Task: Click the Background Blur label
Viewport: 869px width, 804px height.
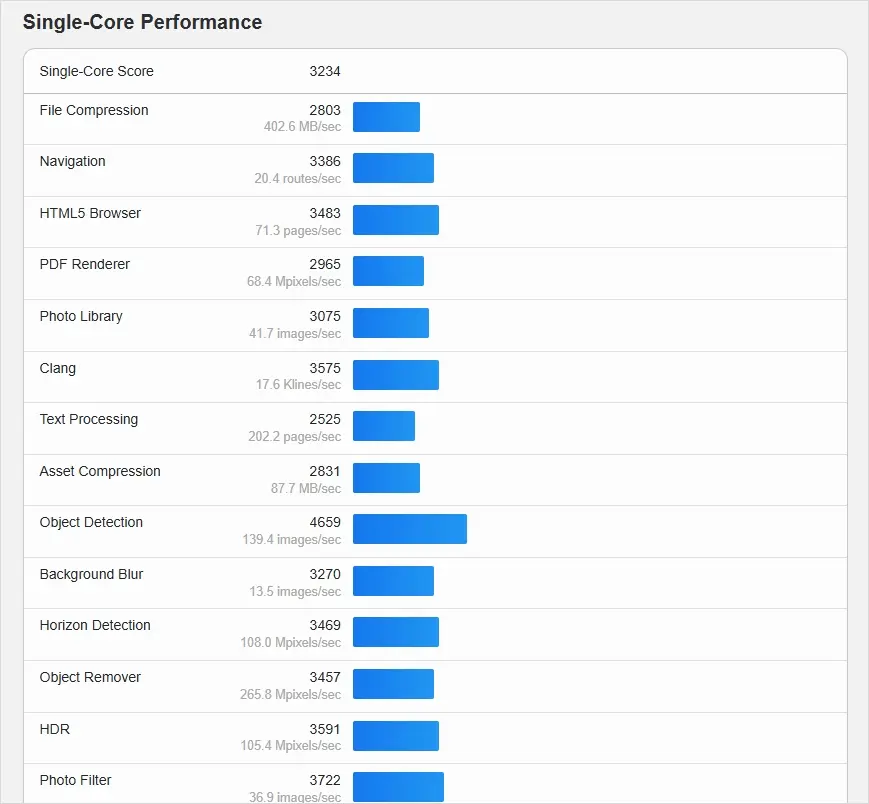Action: click(91, 574)
